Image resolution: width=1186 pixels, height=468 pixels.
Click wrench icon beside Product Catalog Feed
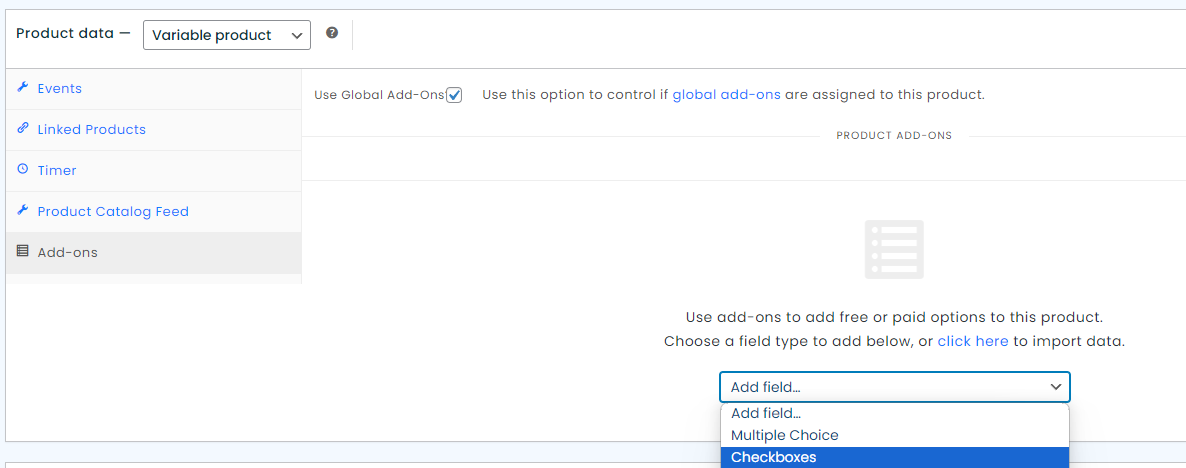click(23, 211)
